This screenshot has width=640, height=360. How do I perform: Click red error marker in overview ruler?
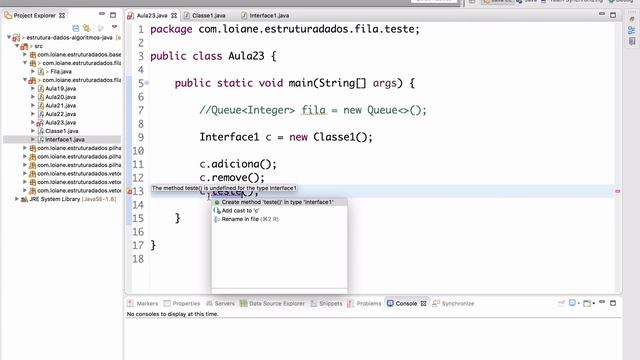point(618,191)
